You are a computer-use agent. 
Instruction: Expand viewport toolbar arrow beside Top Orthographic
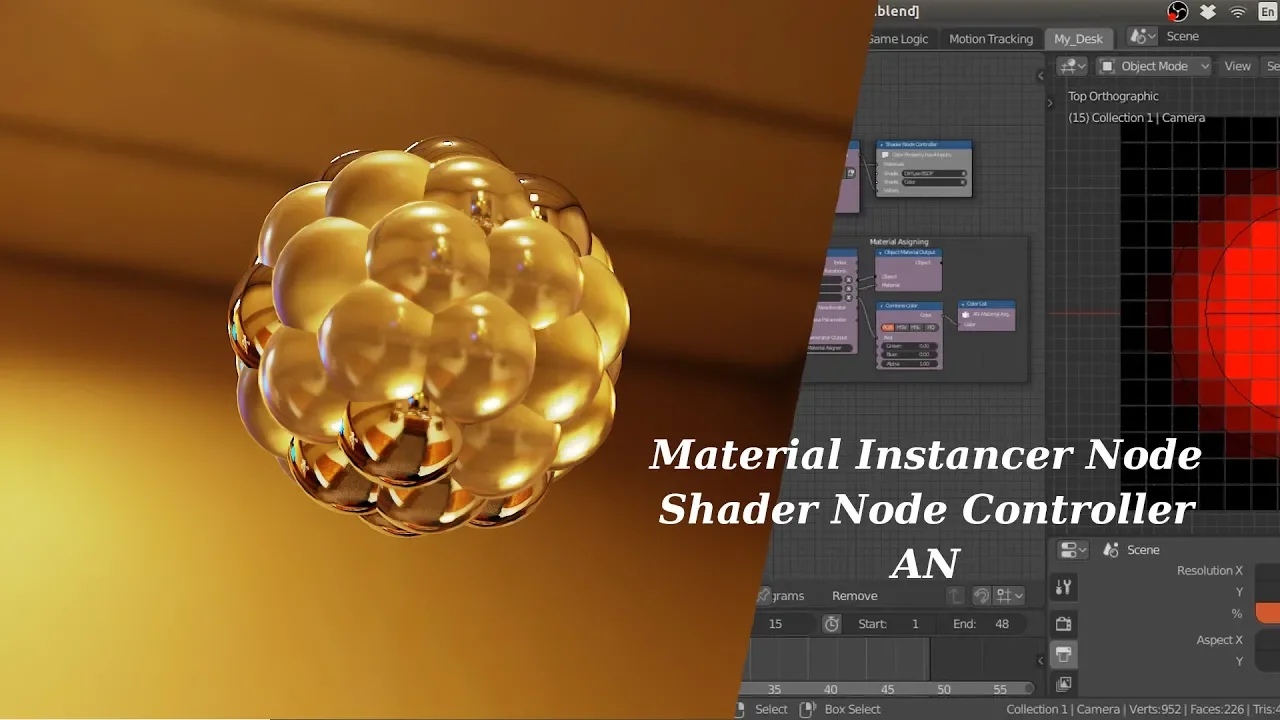coord(1050,102)
